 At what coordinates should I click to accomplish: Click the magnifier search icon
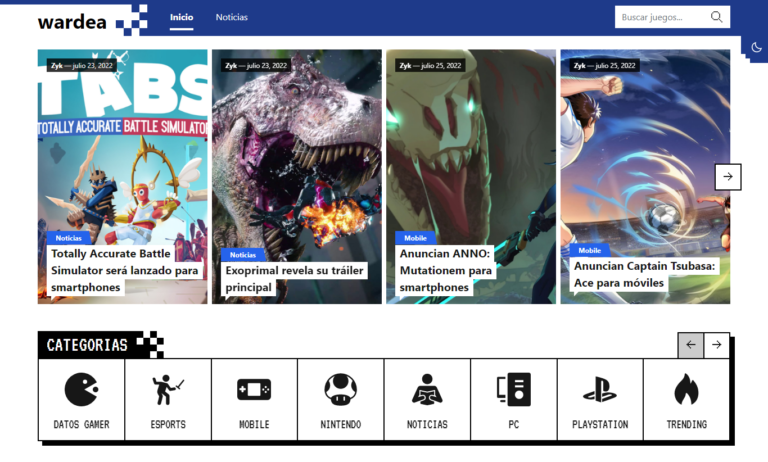[717, 17]
